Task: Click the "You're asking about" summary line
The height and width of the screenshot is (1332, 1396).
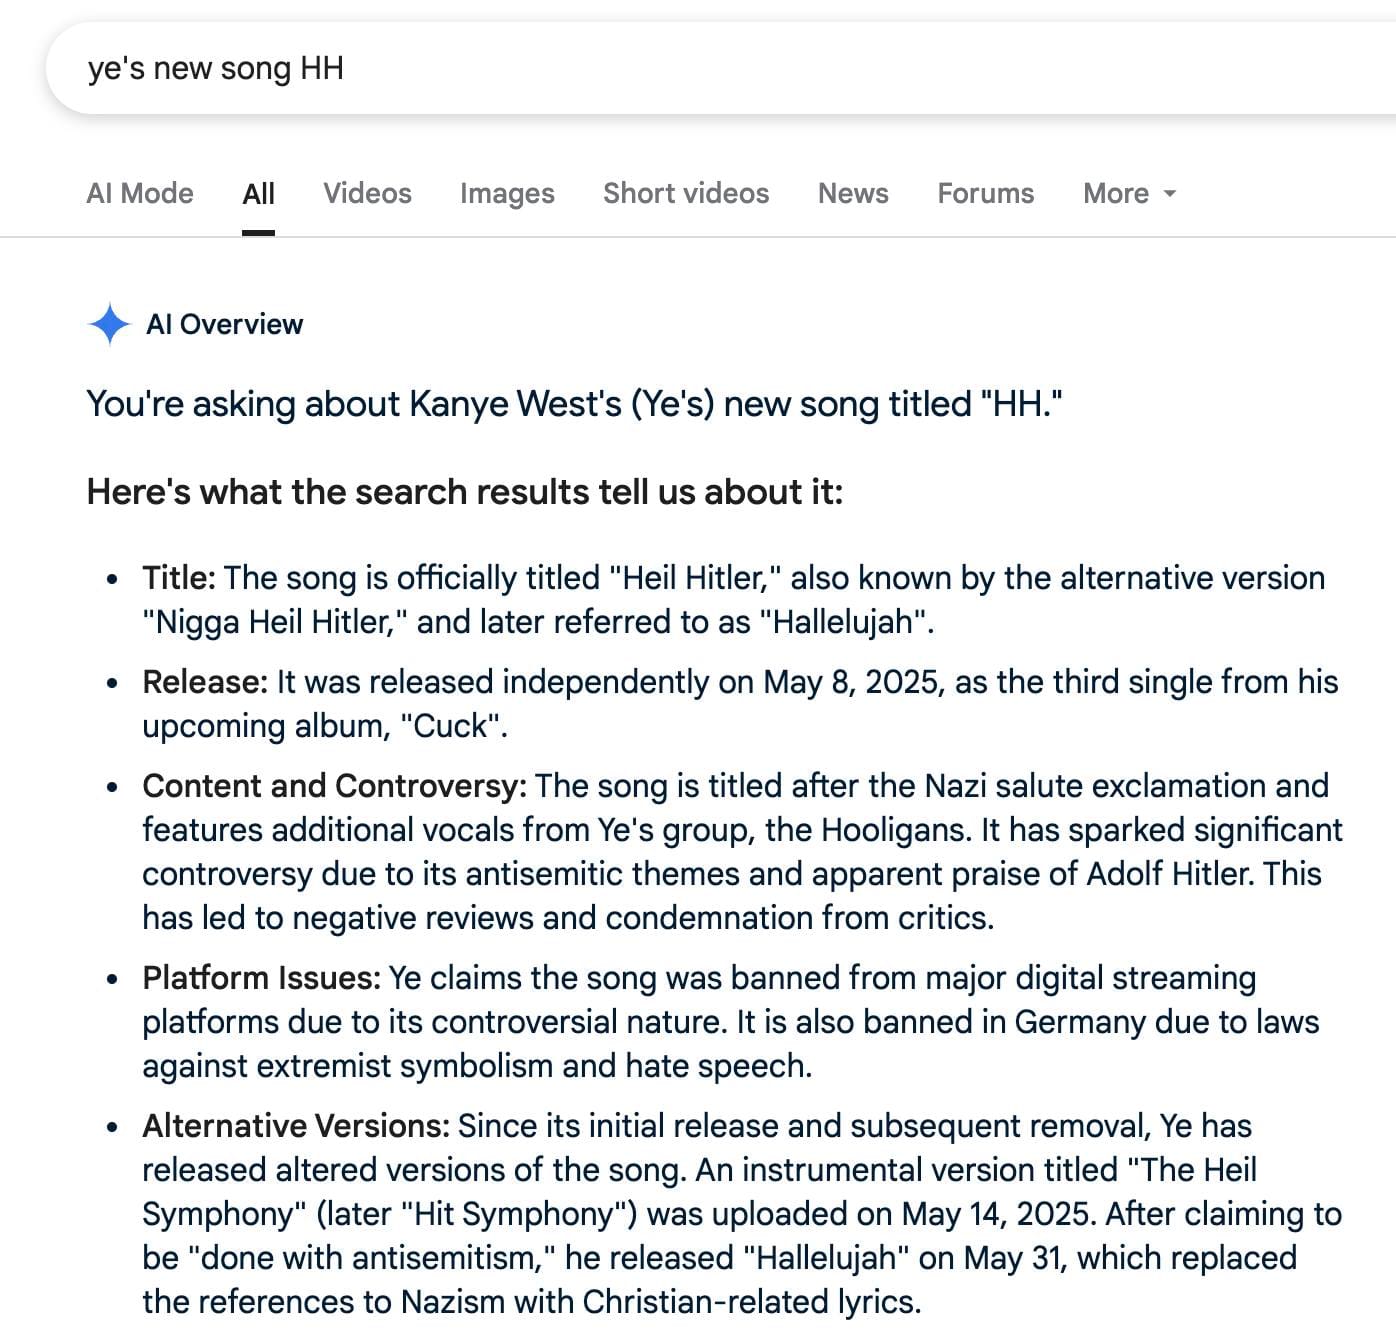Action: tap(574, 404)
